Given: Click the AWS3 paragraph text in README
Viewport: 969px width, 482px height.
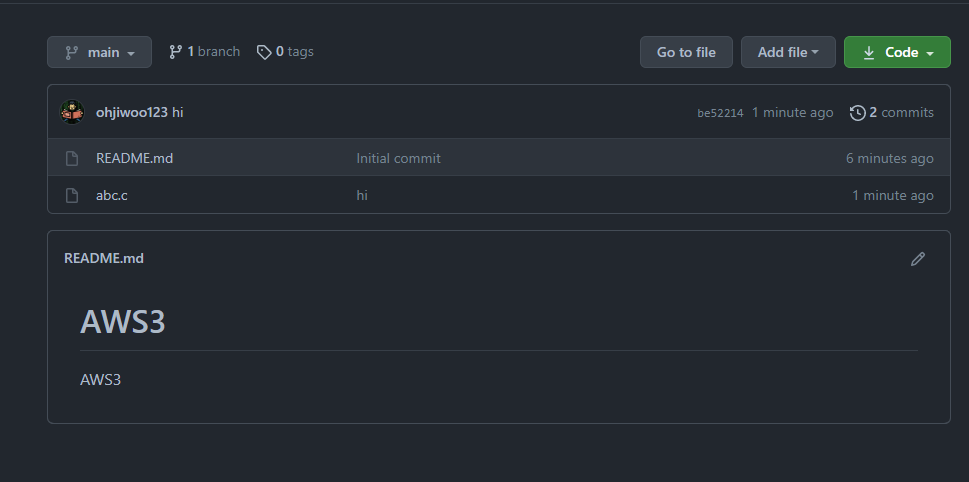Looking at the screenshot, I should click(x=101, y=379).
